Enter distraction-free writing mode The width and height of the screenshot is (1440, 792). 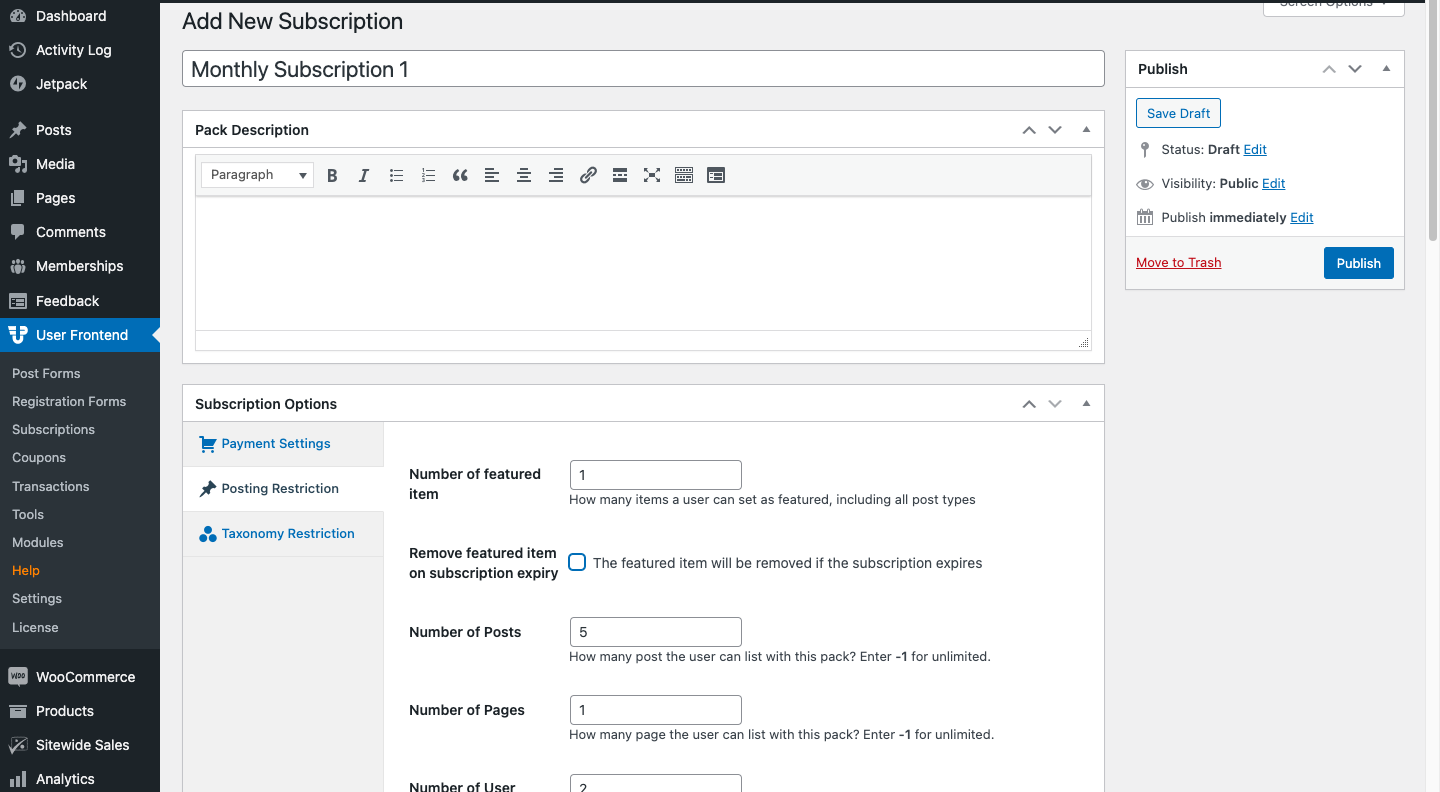pyautogui.click(x=652, y=175)
